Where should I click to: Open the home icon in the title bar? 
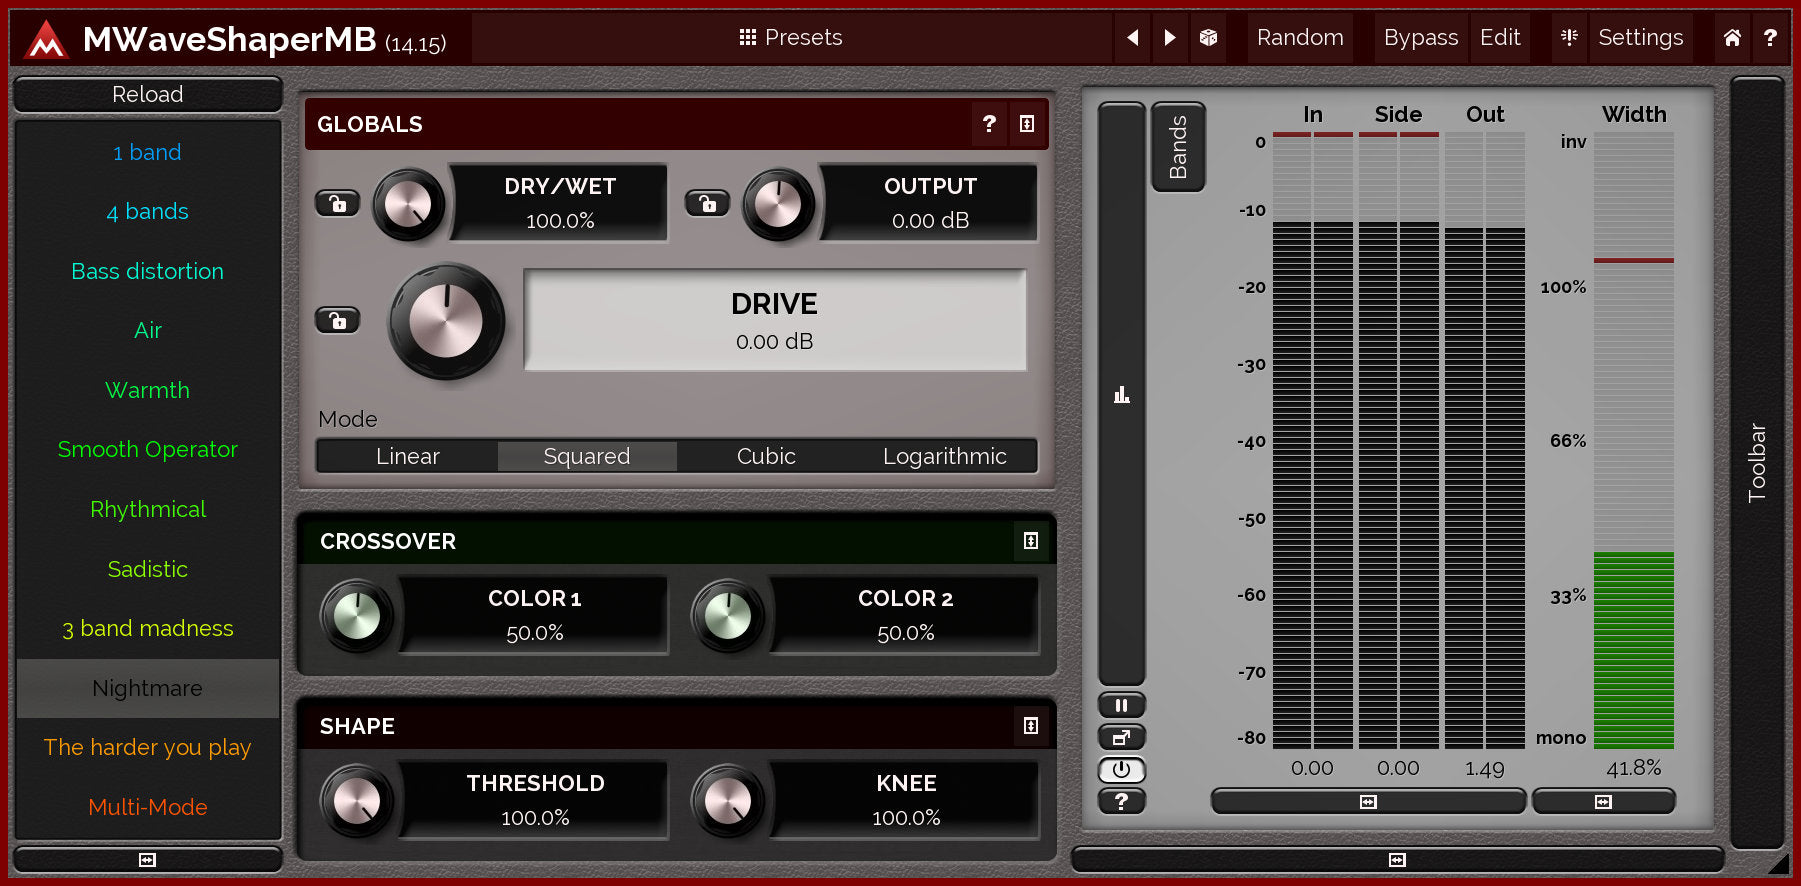(x=1732, y=38)
